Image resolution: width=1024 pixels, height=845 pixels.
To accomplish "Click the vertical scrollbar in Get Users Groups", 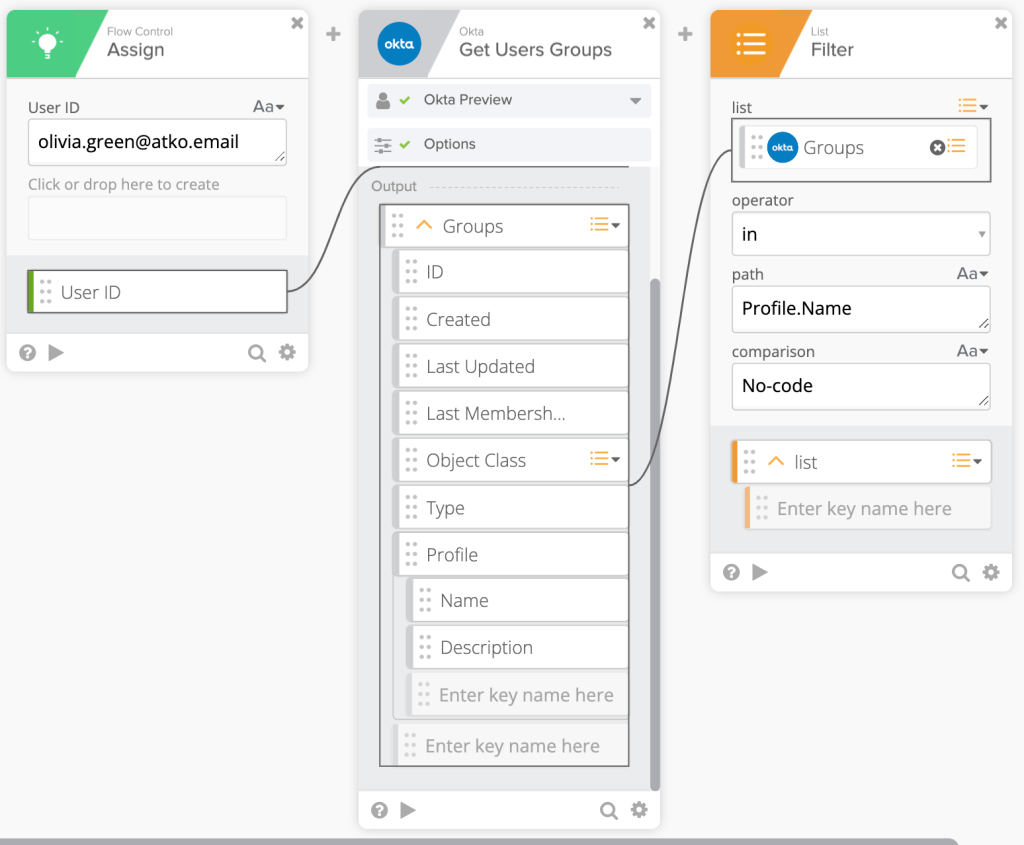I will (x=655, y=500).
